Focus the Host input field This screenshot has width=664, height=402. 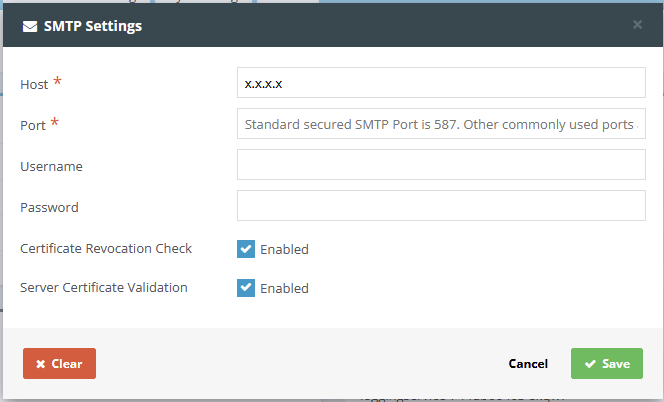click(441, 84)
